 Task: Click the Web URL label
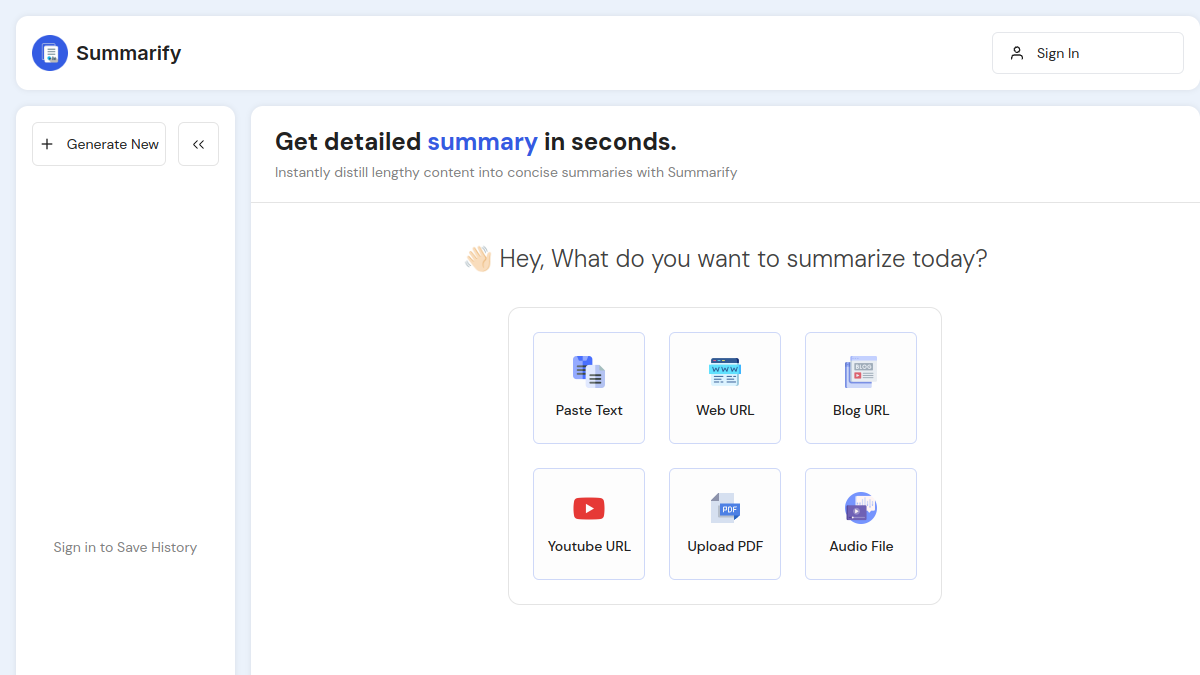coord(725,410)
